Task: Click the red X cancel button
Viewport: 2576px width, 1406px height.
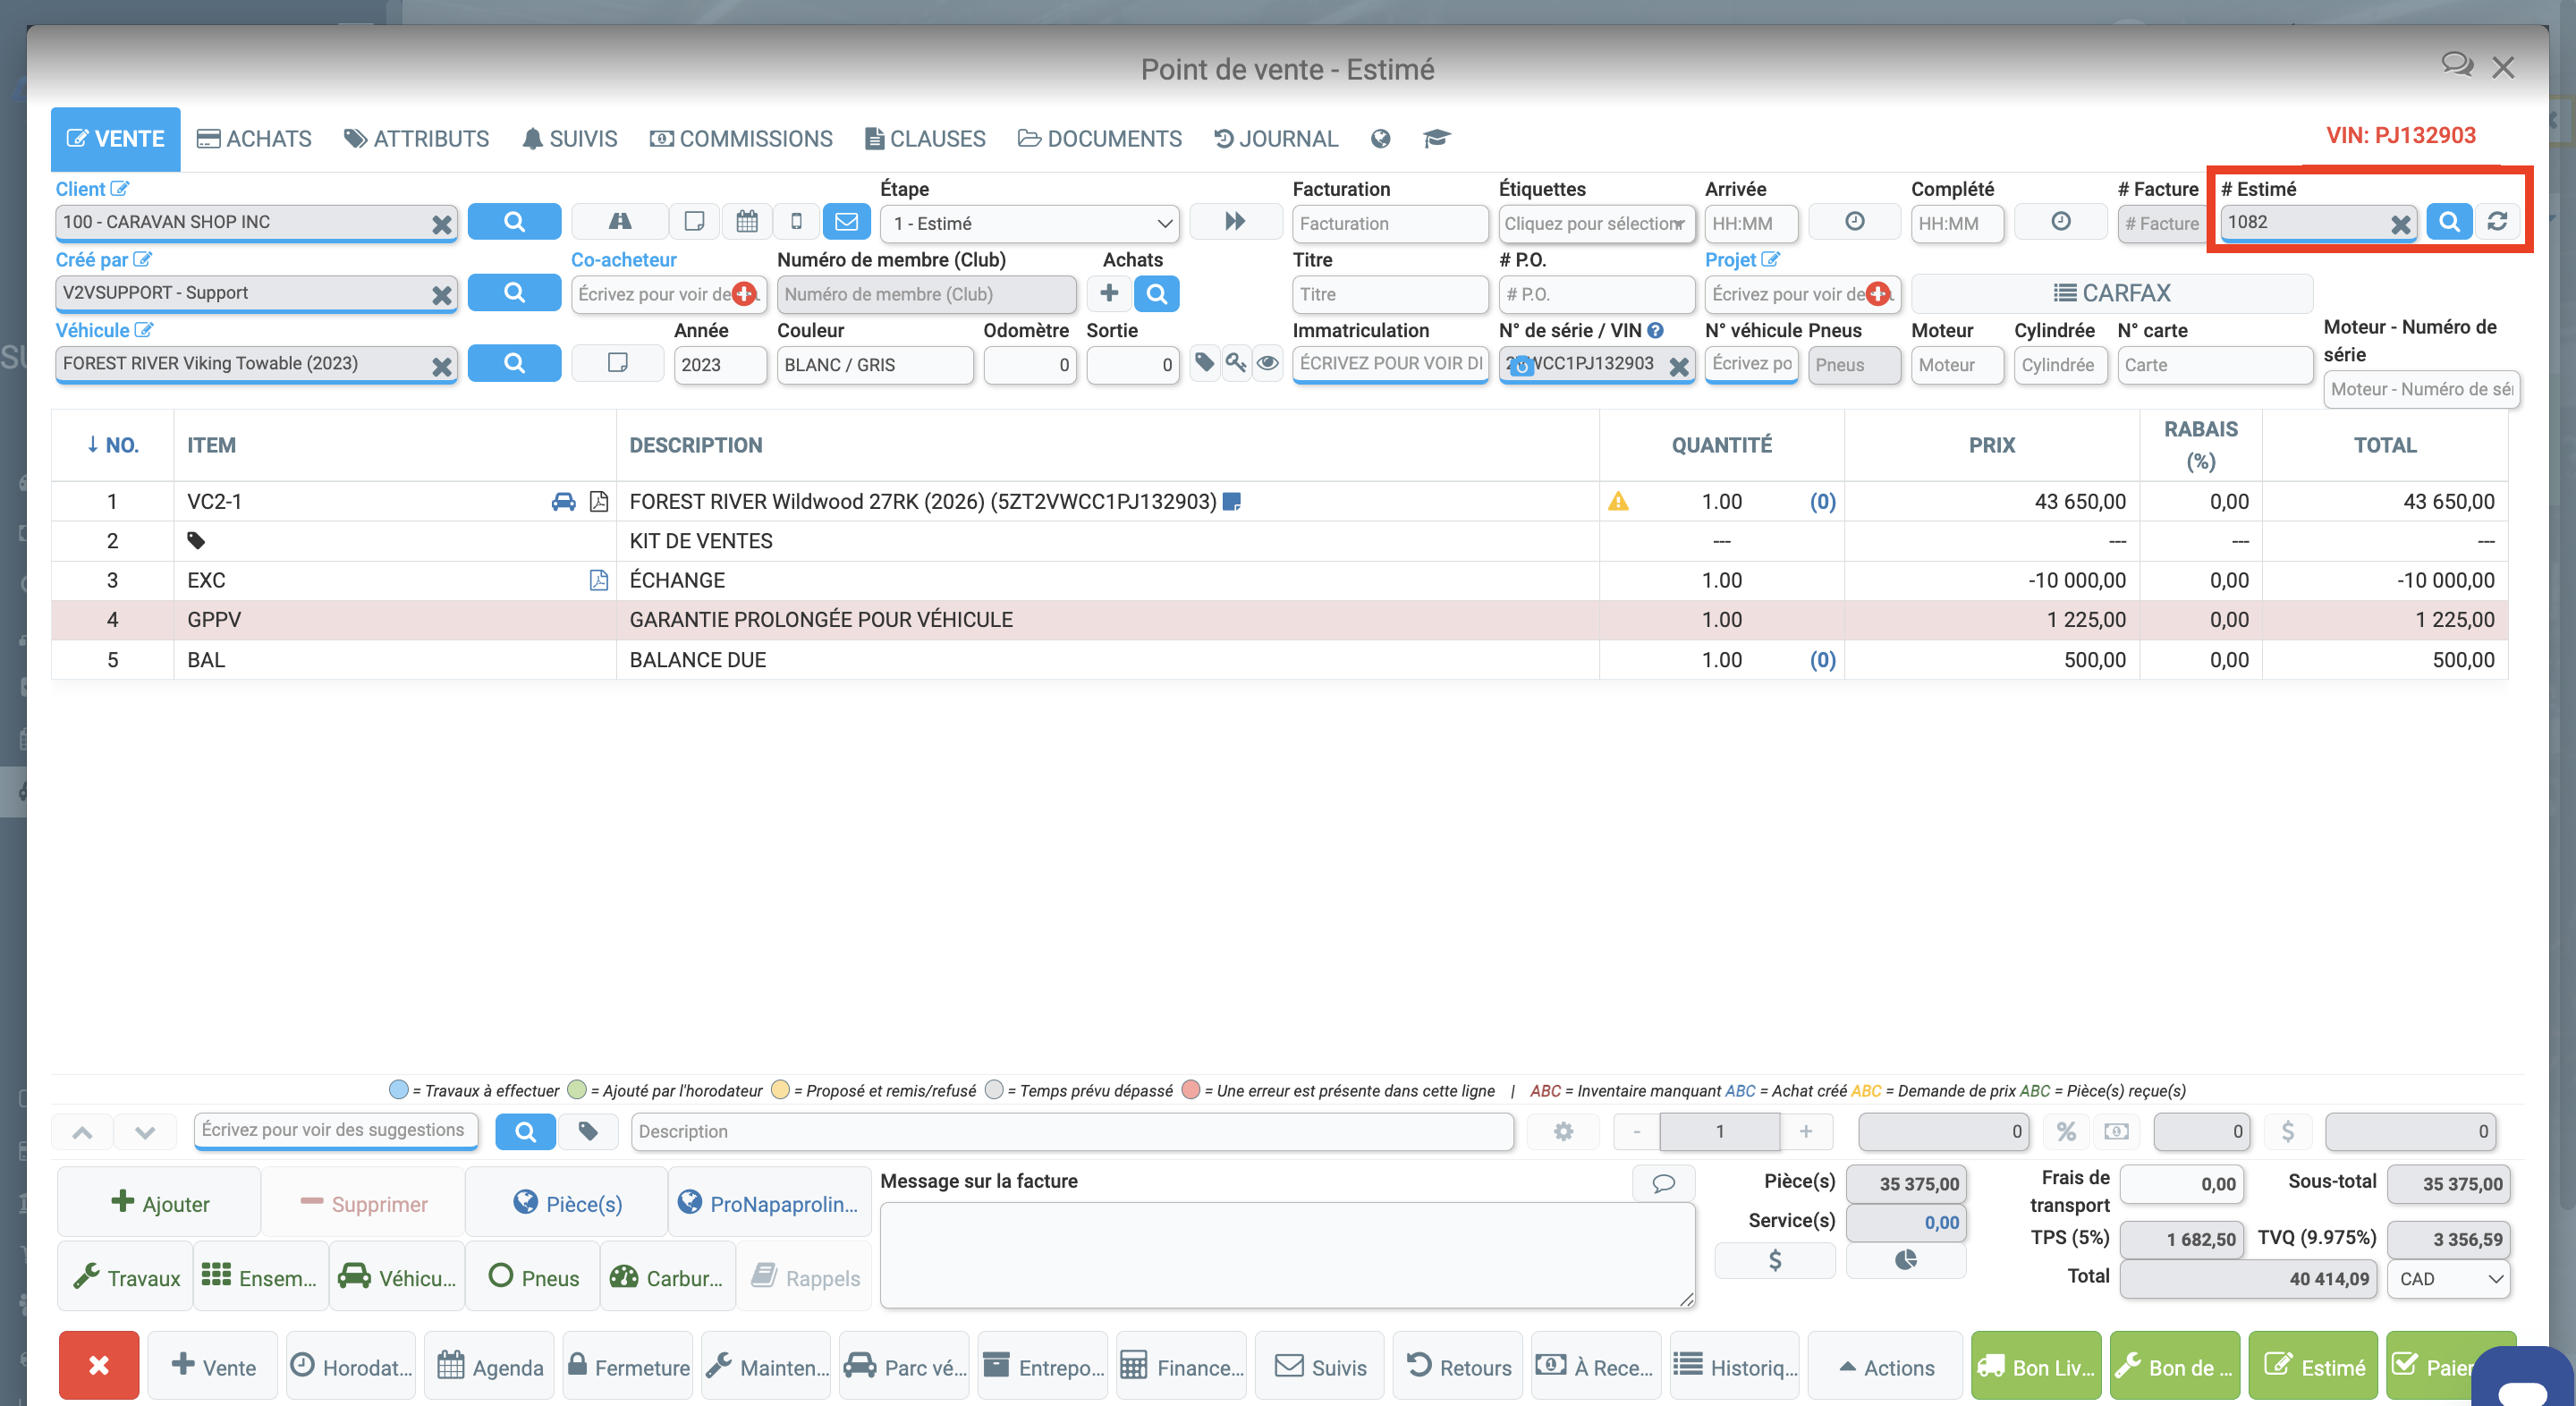Action: pyautogui.click(x=99, y=1366)
